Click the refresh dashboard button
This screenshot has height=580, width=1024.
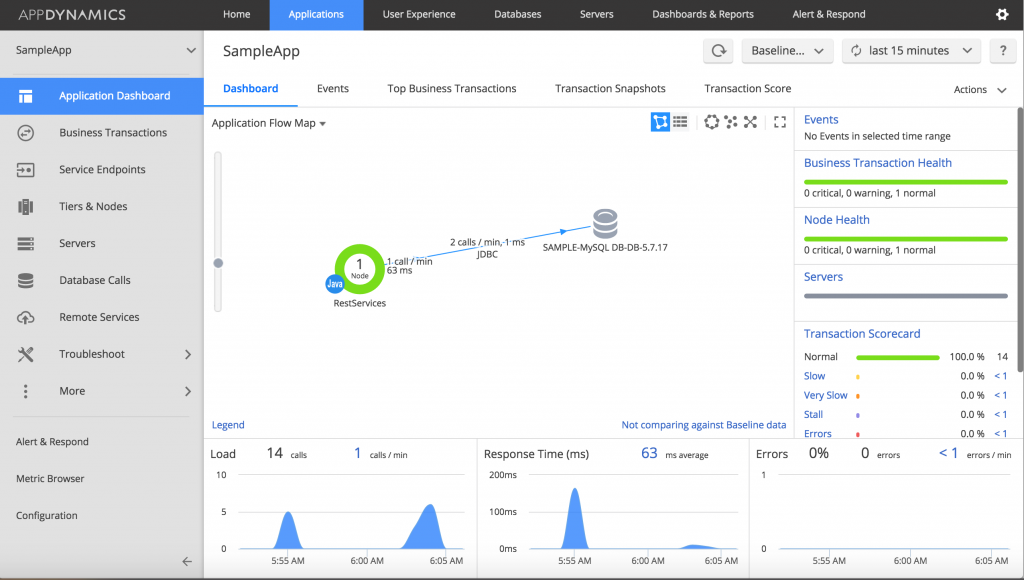coord(718,51)
